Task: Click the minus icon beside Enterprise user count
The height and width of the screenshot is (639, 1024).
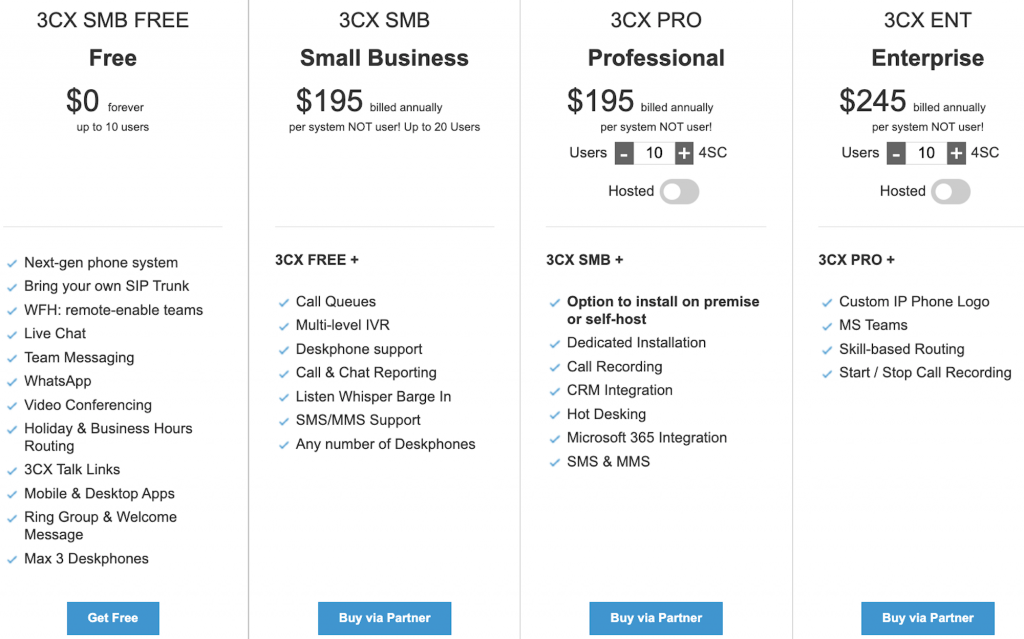Action: click(896, 152)
